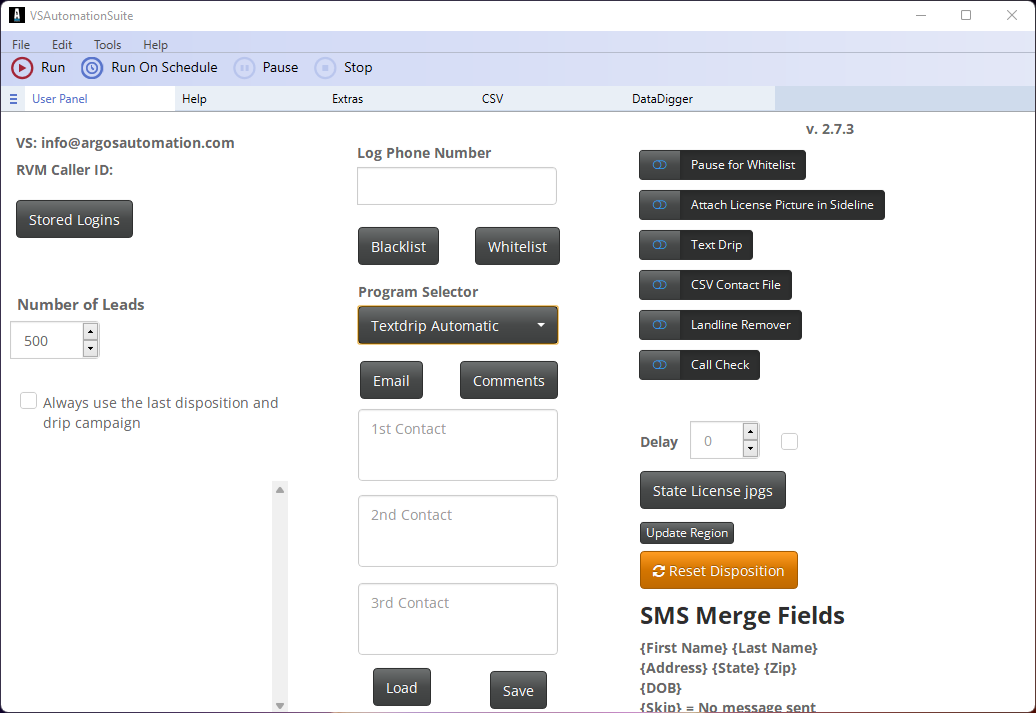
Task: Click the Run On Schedule clock icon
Action: (92, 68)
